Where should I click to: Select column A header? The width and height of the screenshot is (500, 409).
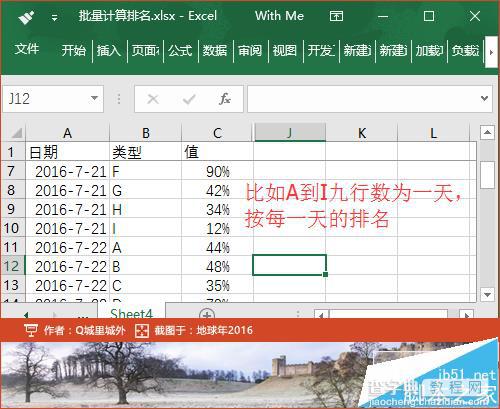(67, 133)
